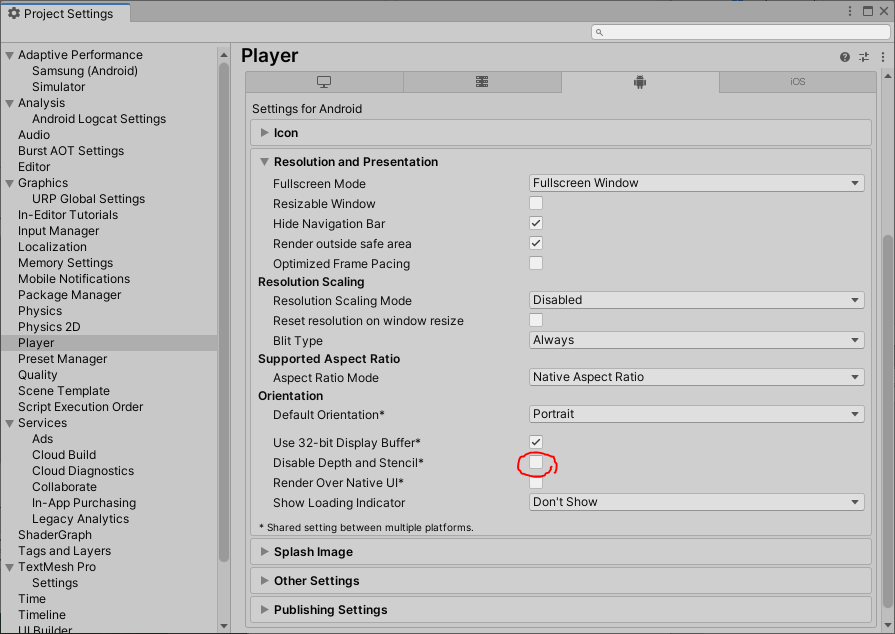Image resolution: width=895 pixels, height=634 pixels.
Task: Open Preset Manager settings
Action: [x=62, y=358]
